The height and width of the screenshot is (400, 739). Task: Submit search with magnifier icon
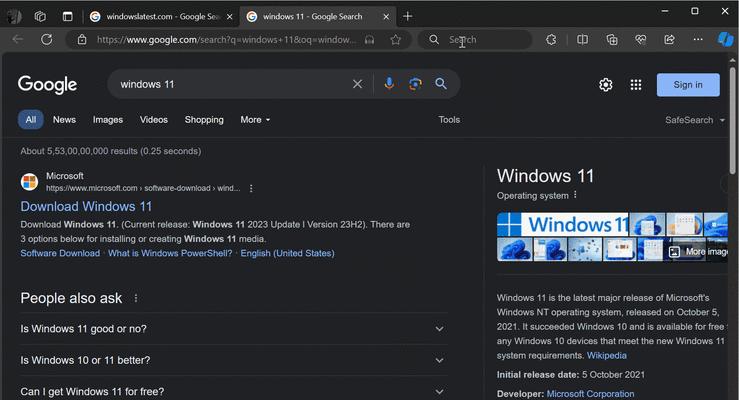click(441, 84)
